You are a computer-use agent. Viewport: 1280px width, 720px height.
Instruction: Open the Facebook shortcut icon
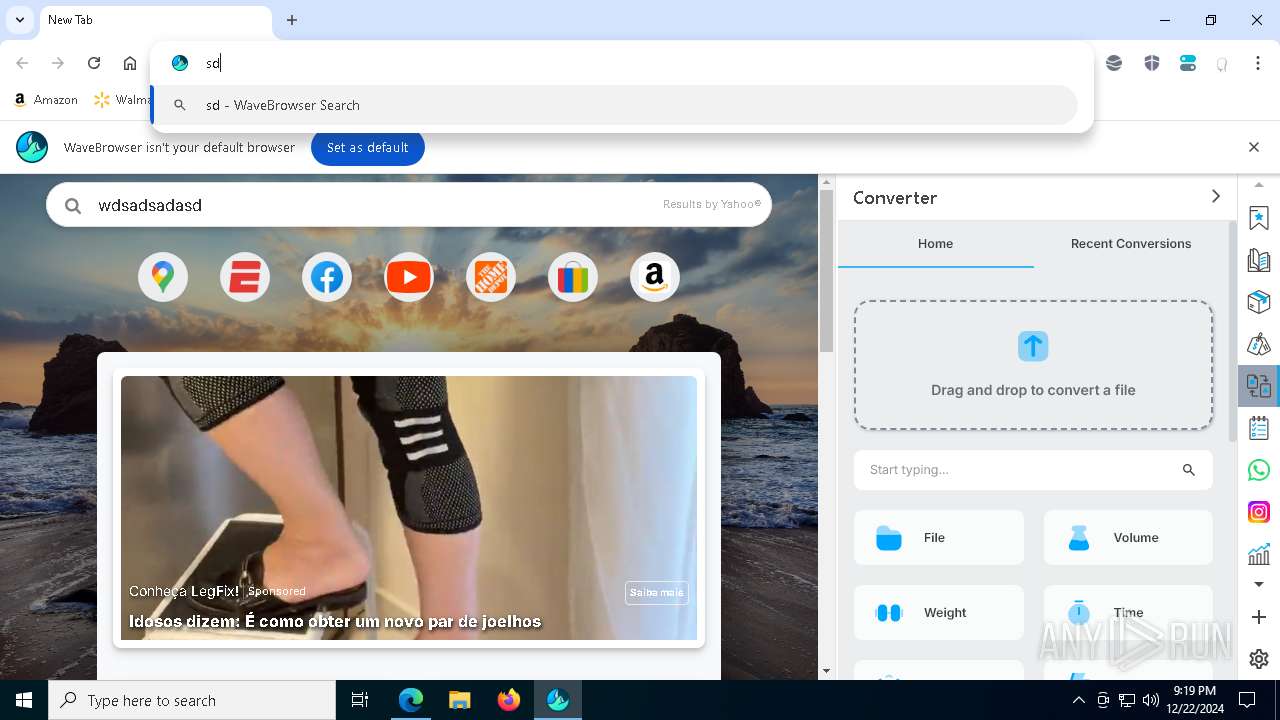[327, 277]
